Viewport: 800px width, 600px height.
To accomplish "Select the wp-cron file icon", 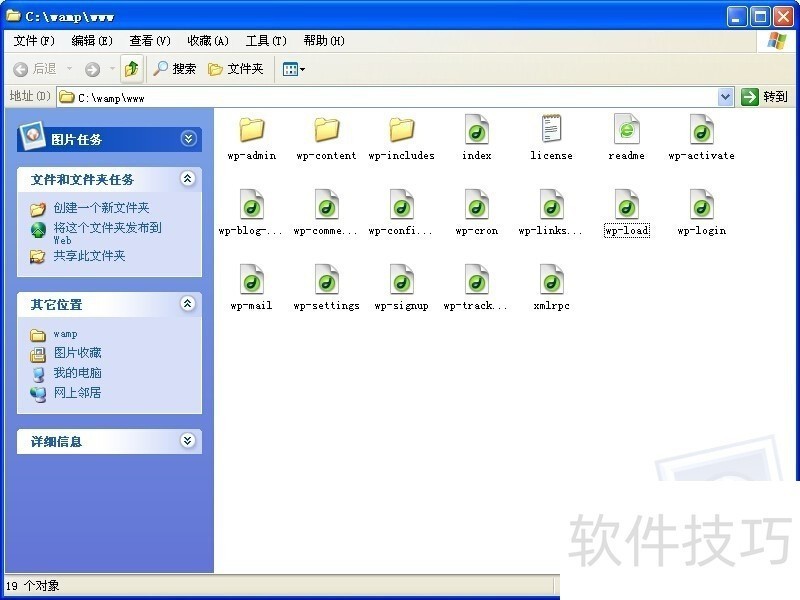I will click(477, 205).
